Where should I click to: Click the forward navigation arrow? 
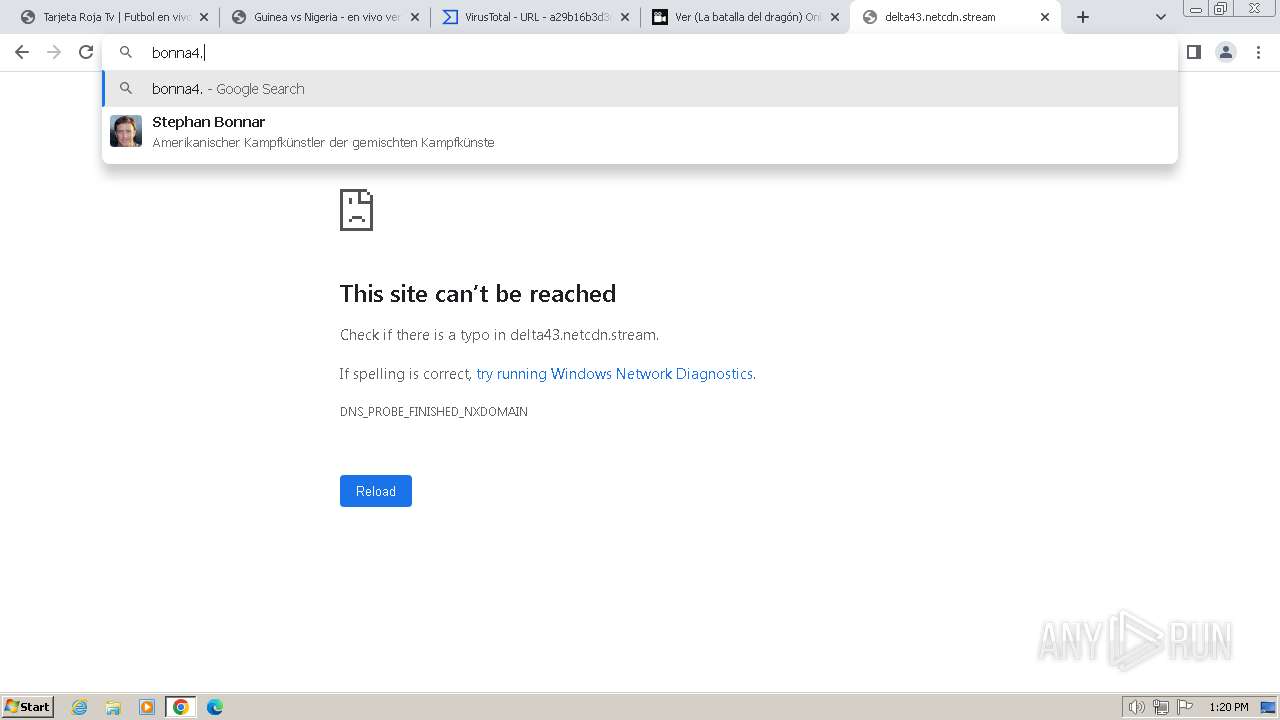tap(54, 52)
